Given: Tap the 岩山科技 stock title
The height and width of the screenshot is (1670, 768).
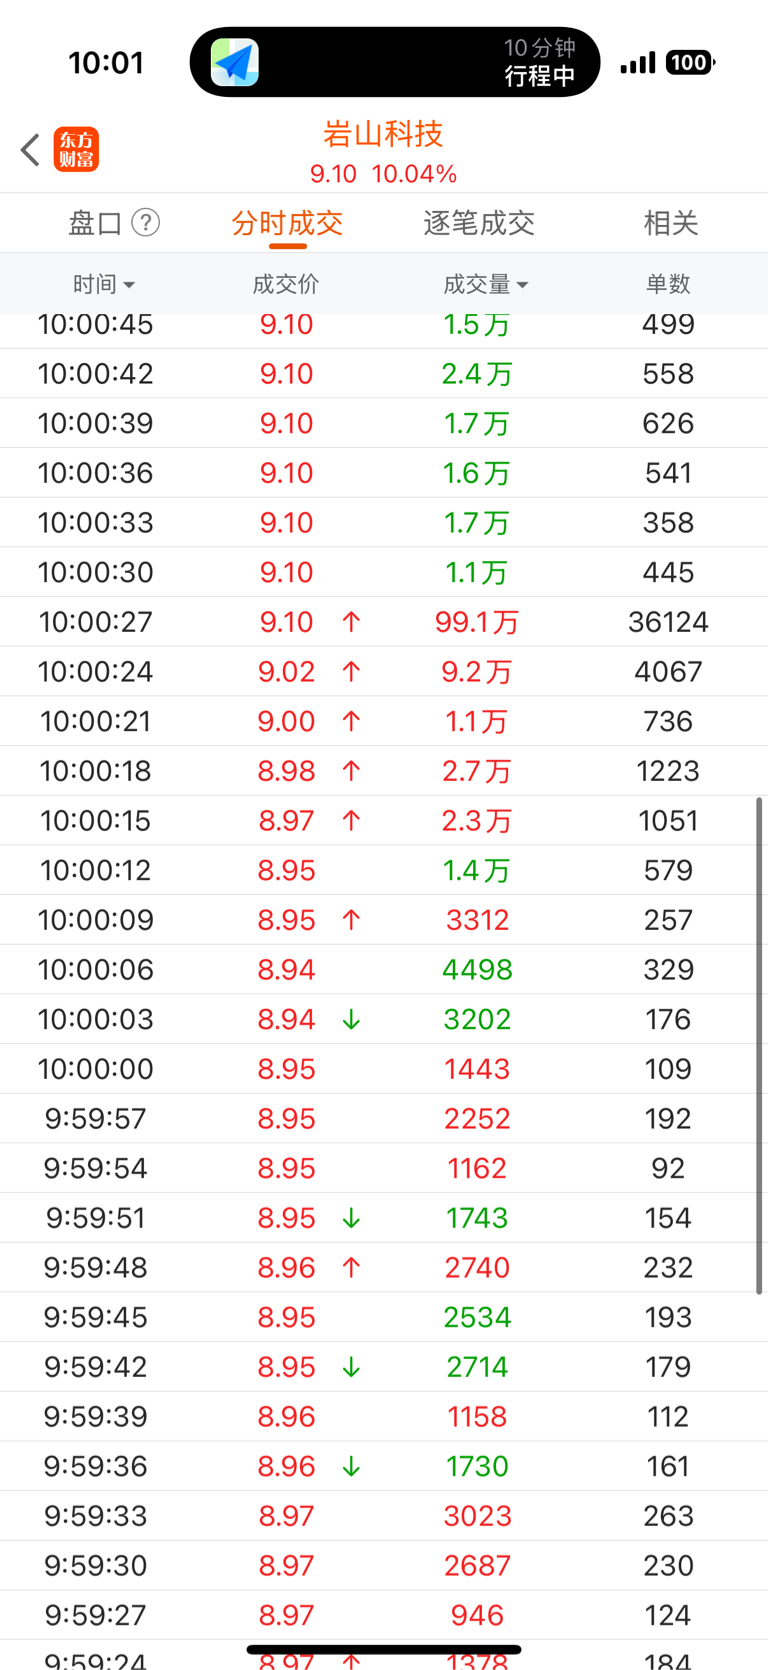Looking at the screenshot, I should pyautogui.click(x=383, y=134).
